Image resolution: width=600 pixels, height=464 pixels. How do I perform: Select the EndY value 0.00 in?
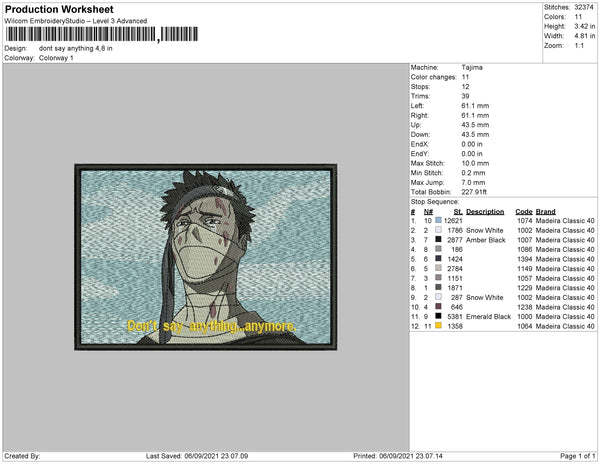point(472,153)
